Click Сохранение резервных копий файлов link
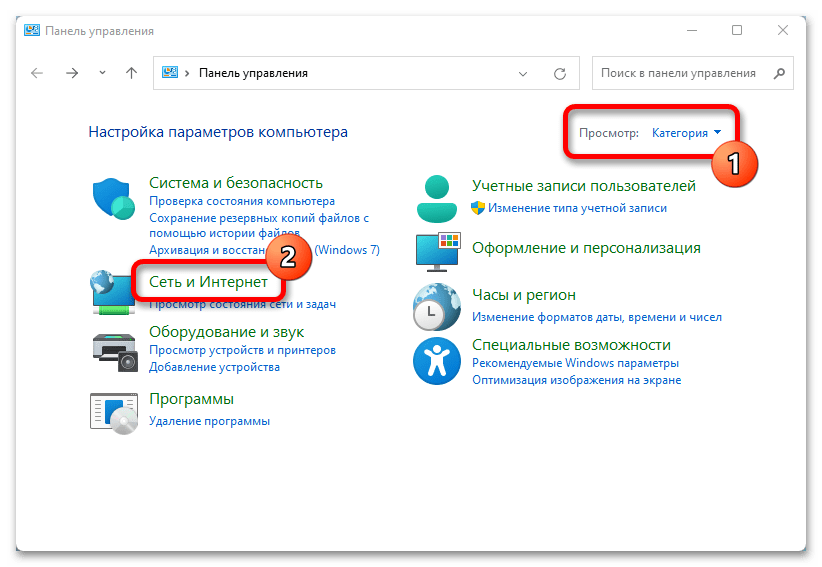Screen dimensions: 822x567 tap(259, 225)
